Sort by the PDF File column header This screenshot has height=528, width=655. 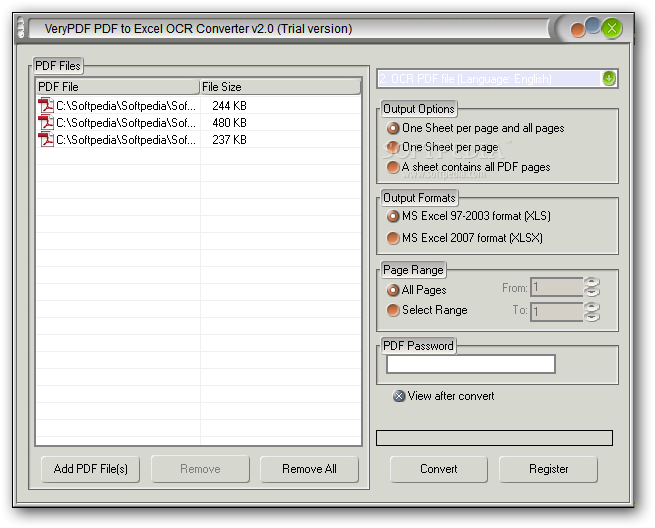(x=117, y=87)
